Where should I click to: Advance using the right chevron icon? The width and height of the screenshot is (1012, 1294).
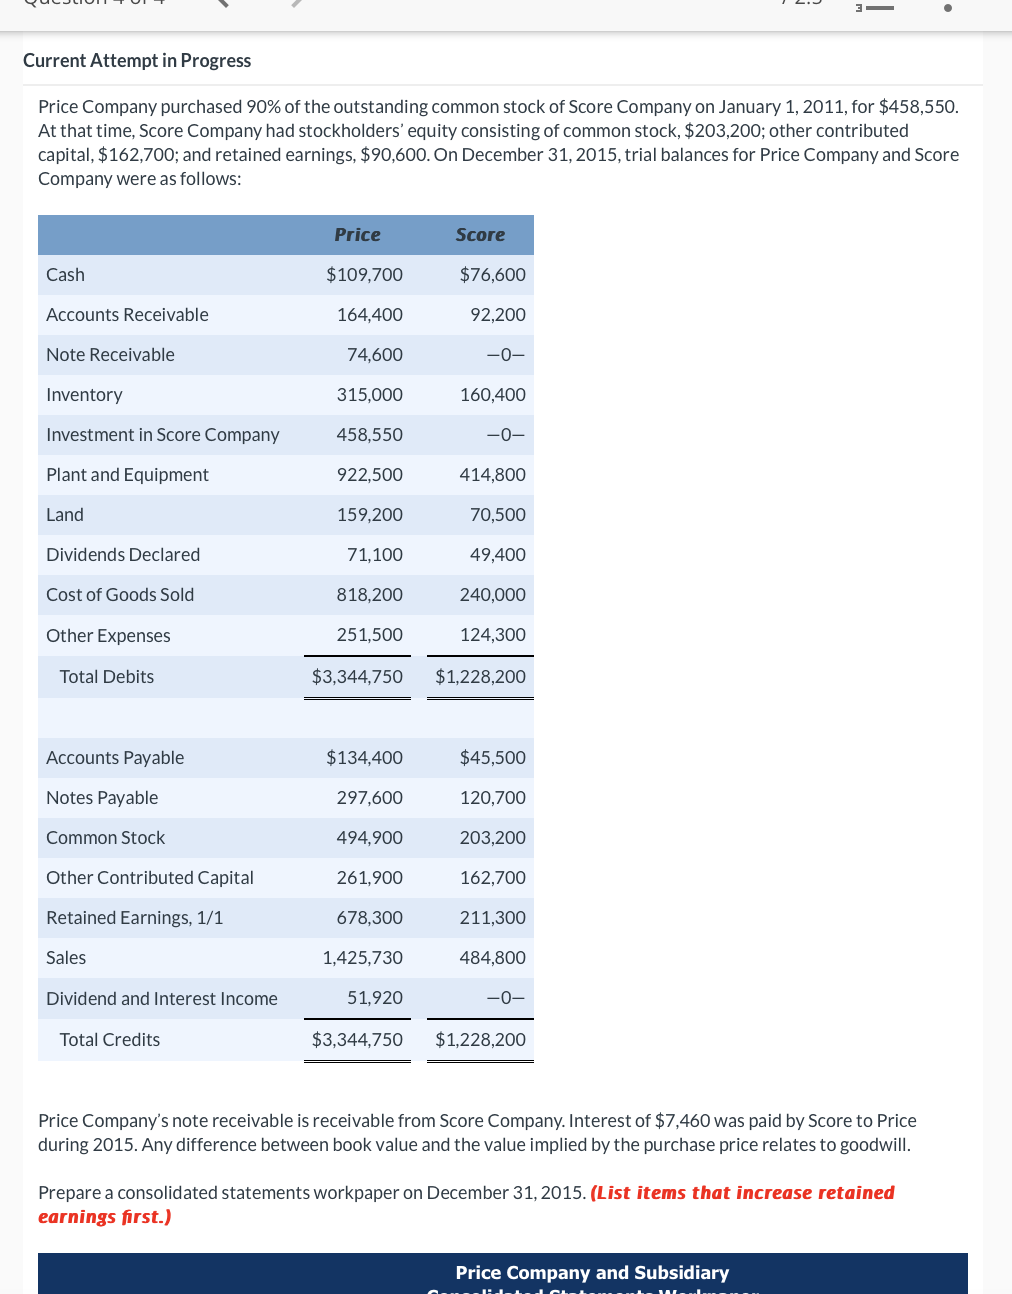[298, 4]
